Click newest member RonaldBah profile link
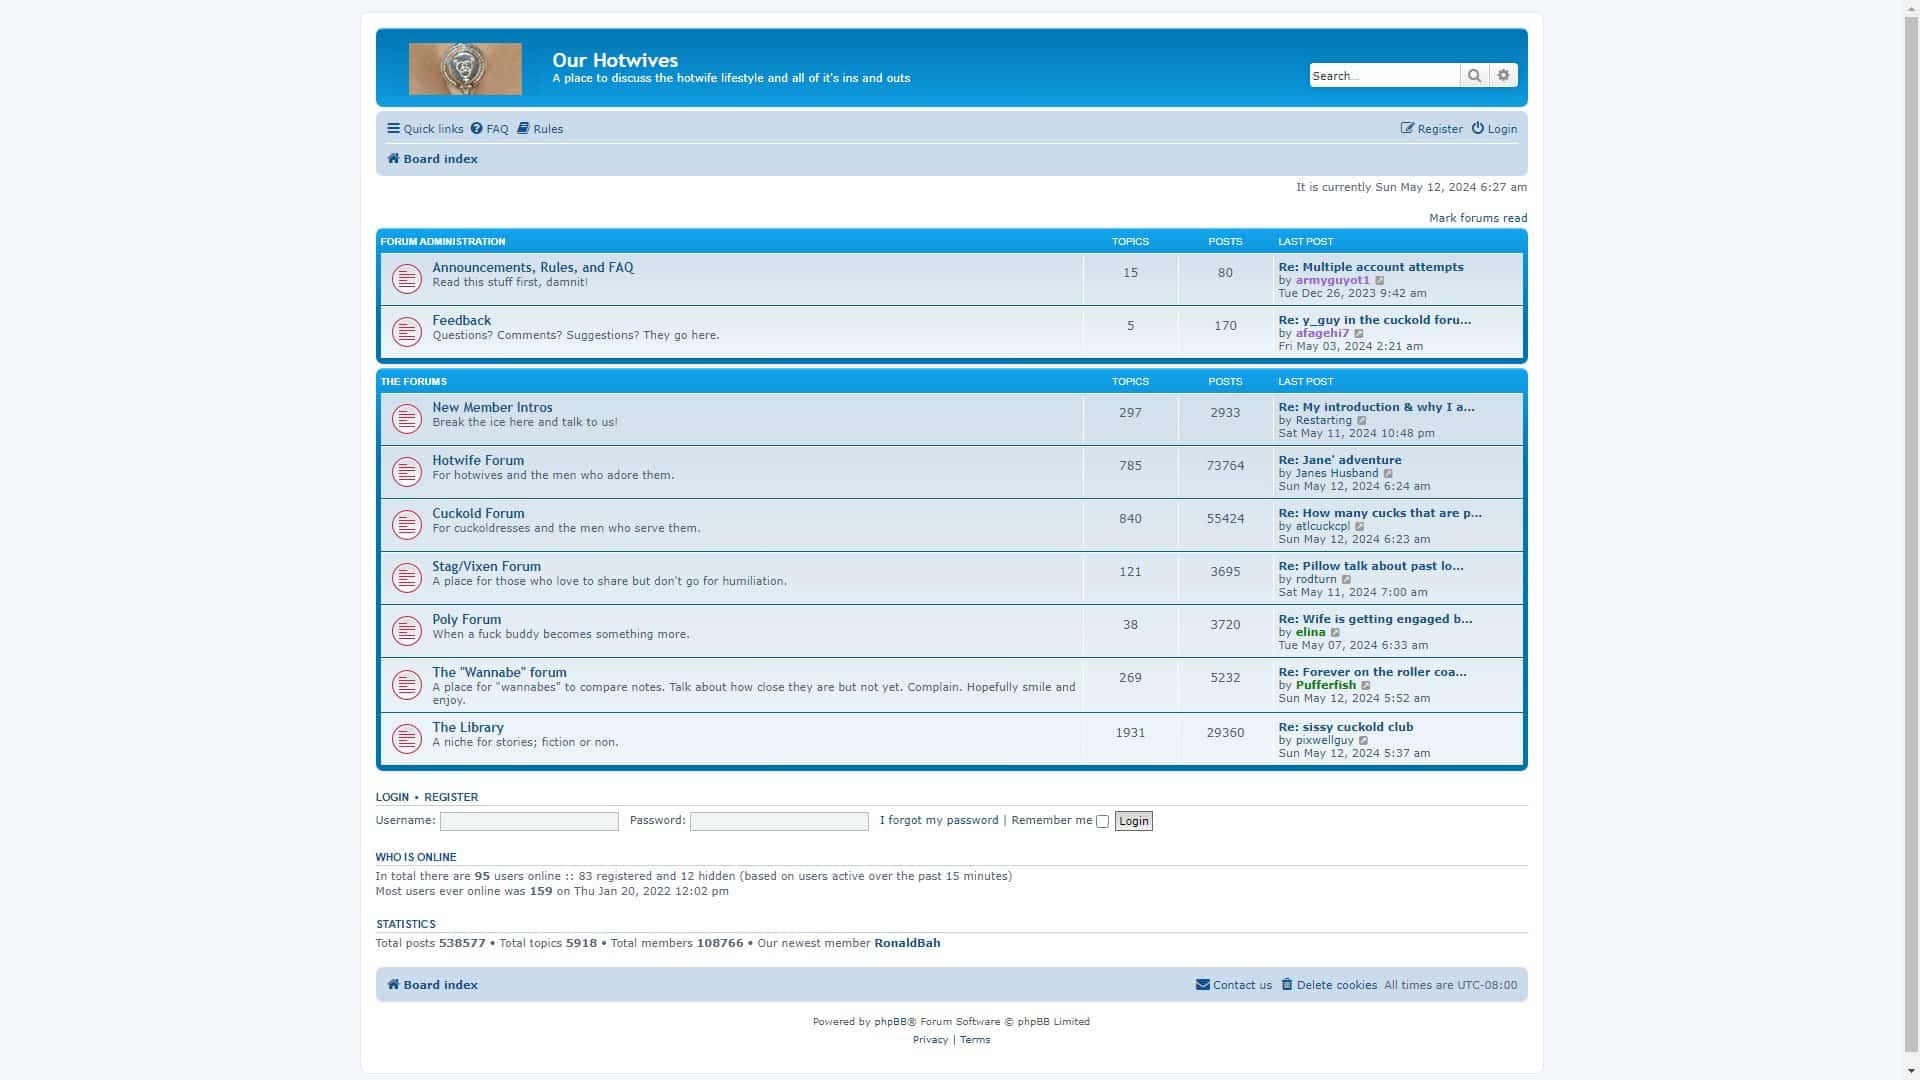The width and height of the screenshot is (1920, 1080). pyautogui.click(x=906, y=943)
